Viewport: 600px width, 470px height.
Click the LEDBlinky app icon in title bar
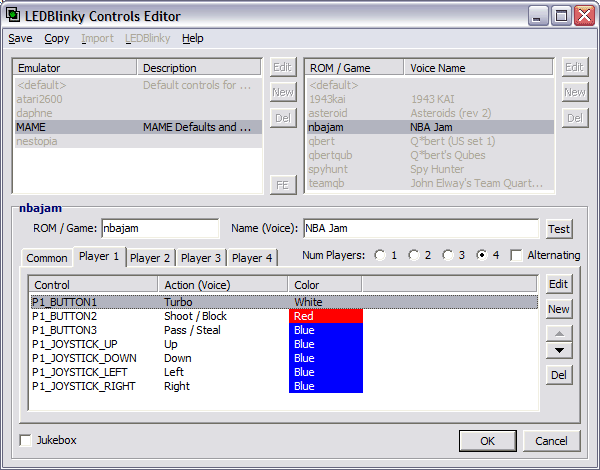[13, 15]
